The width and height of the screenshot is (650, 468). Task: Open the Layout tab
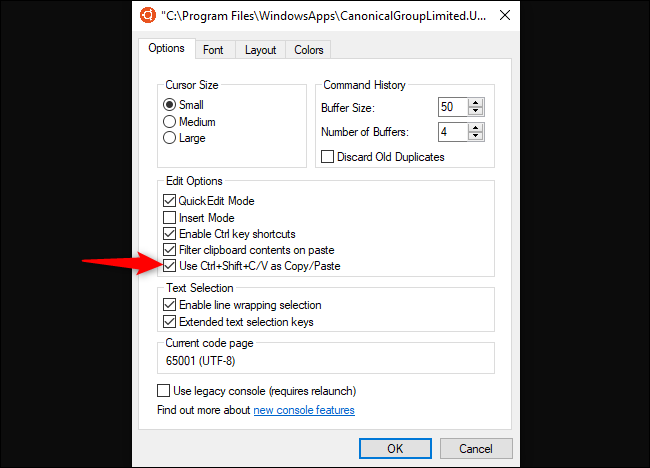[x=260, y=50]
